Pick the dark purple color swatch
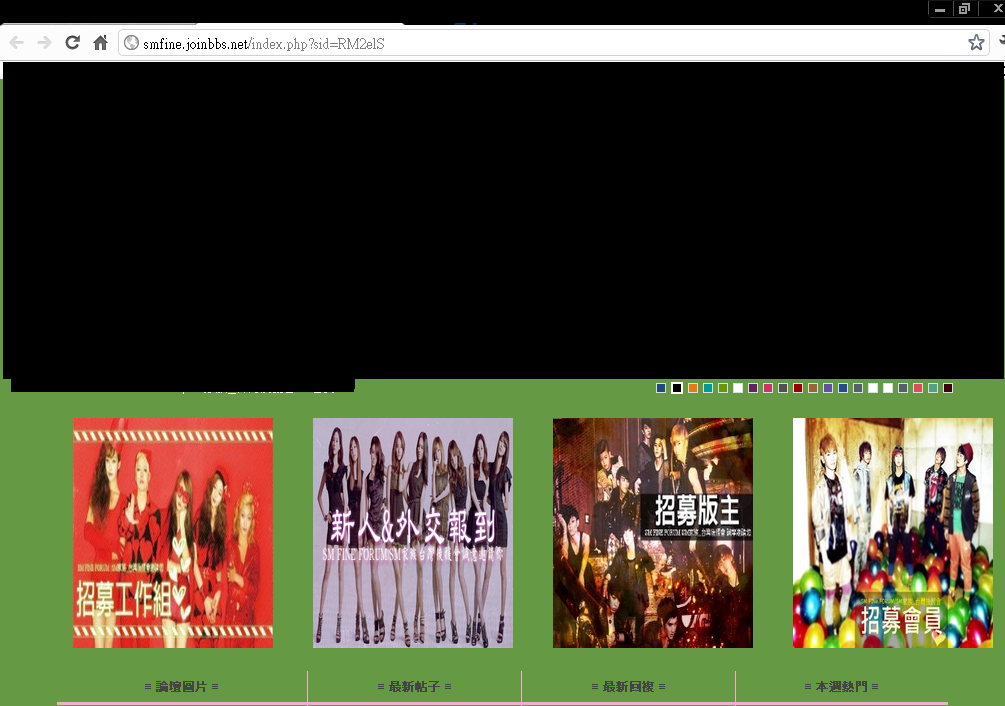1005x706 pixels. pyautogui.click(x=753, y=388)
